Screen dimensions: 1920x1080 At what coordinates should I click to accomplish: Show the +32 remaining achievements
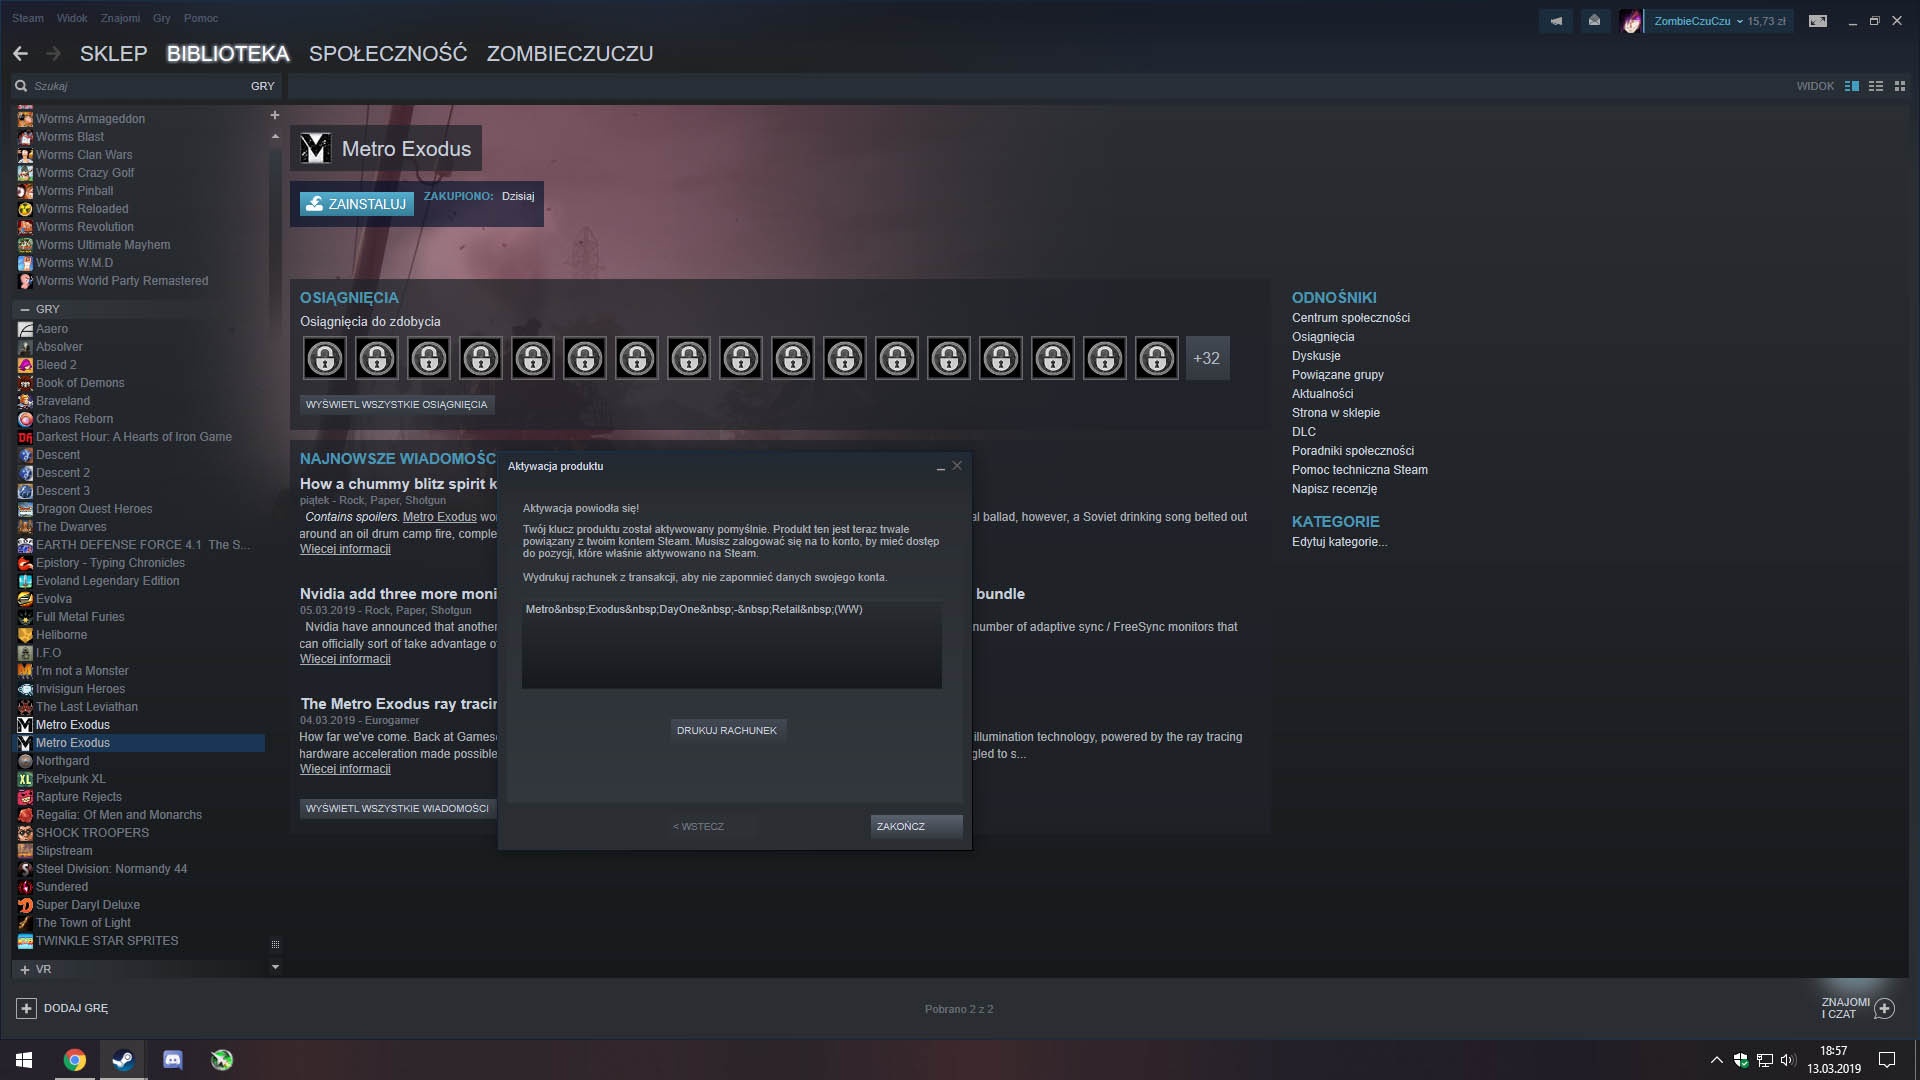pos(1207,358)
